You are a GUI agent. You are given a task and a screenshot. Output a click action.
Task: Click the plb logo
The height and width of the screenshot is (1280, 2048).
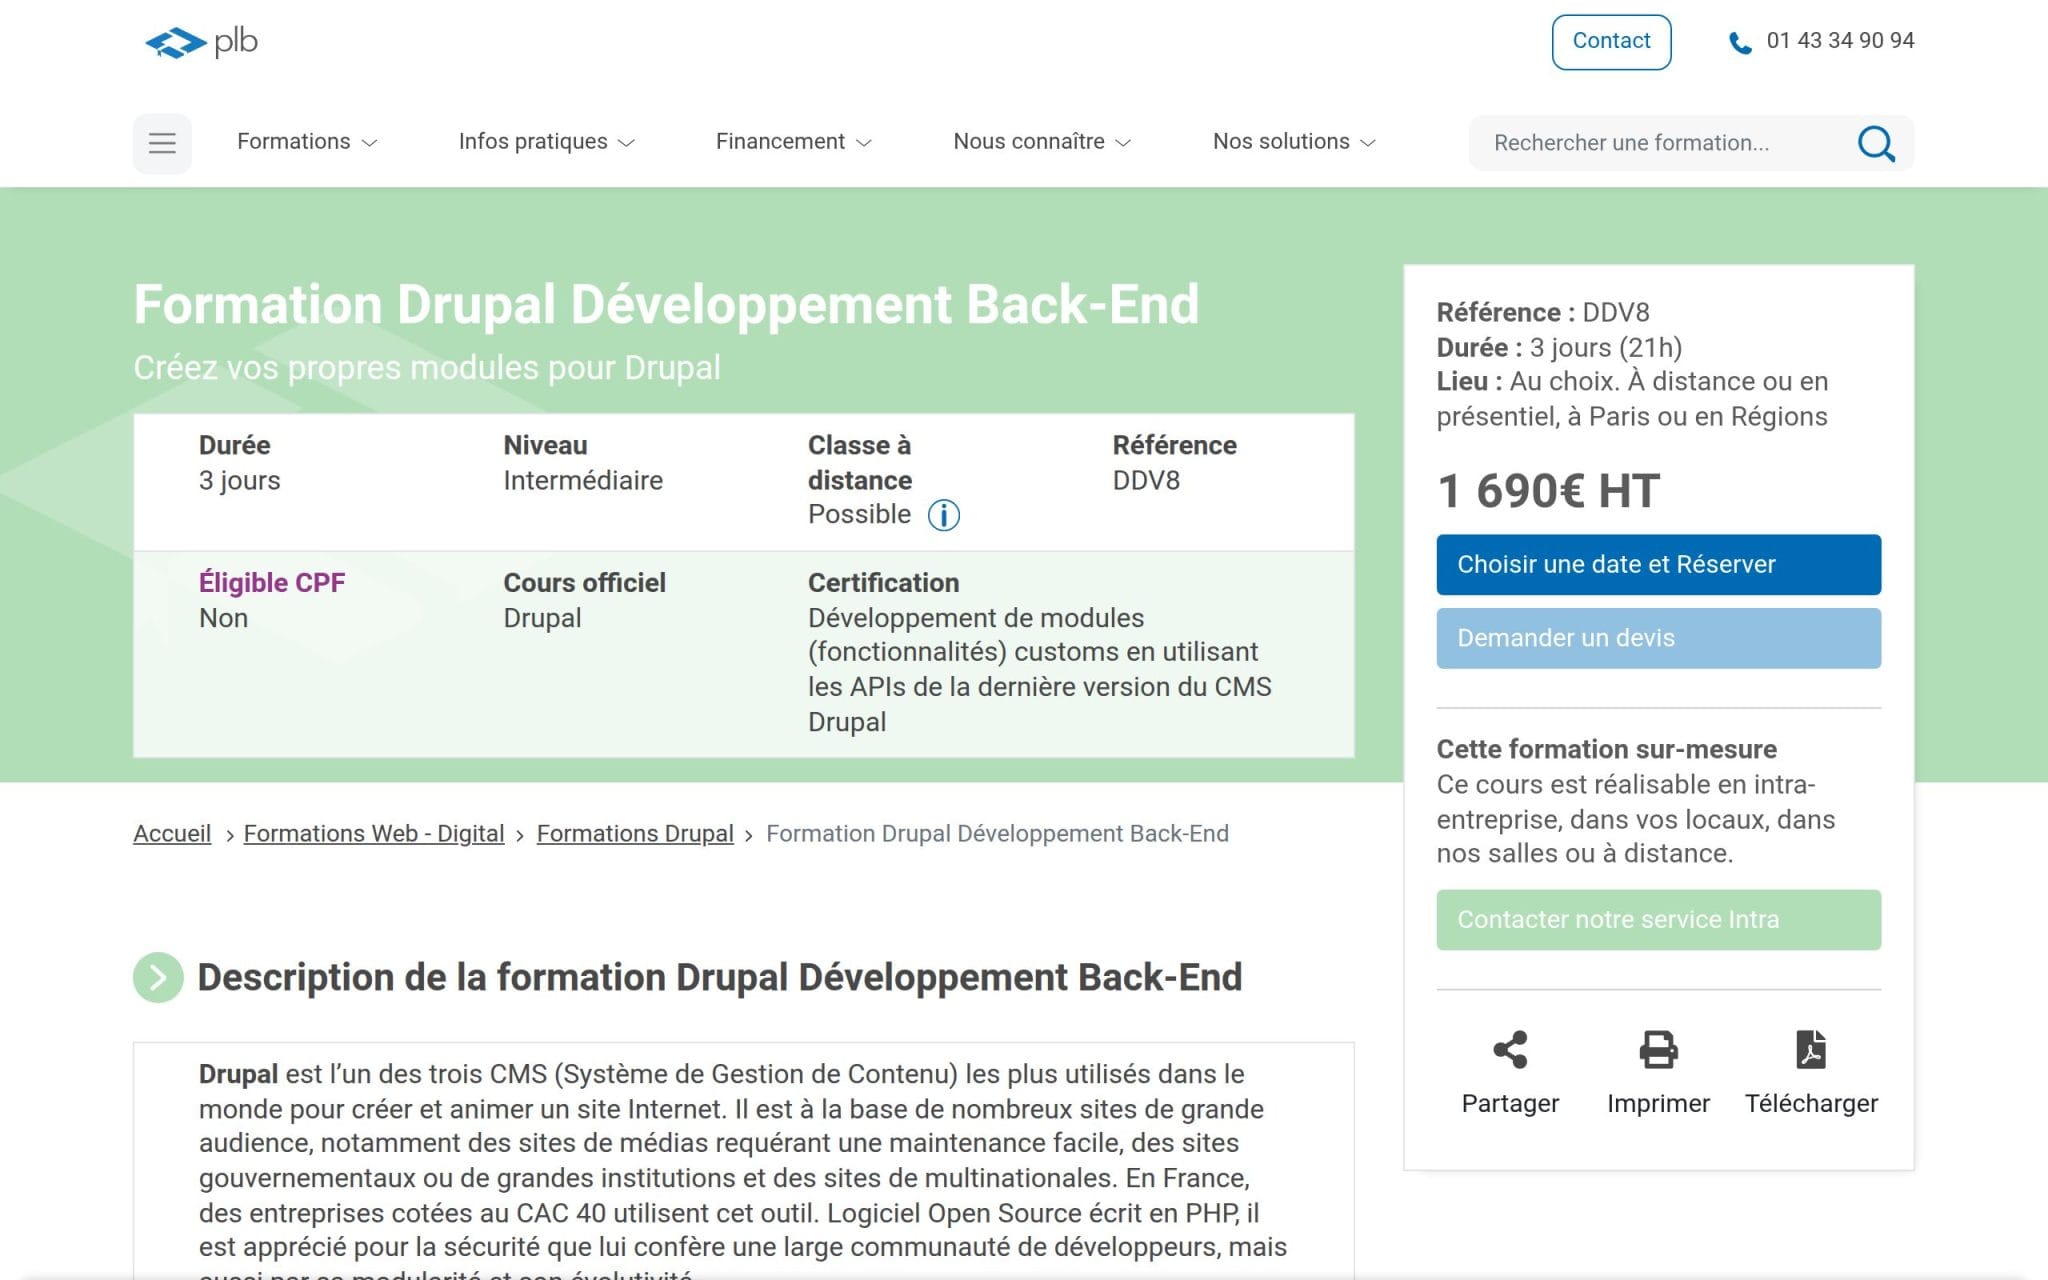pos(201,42)
